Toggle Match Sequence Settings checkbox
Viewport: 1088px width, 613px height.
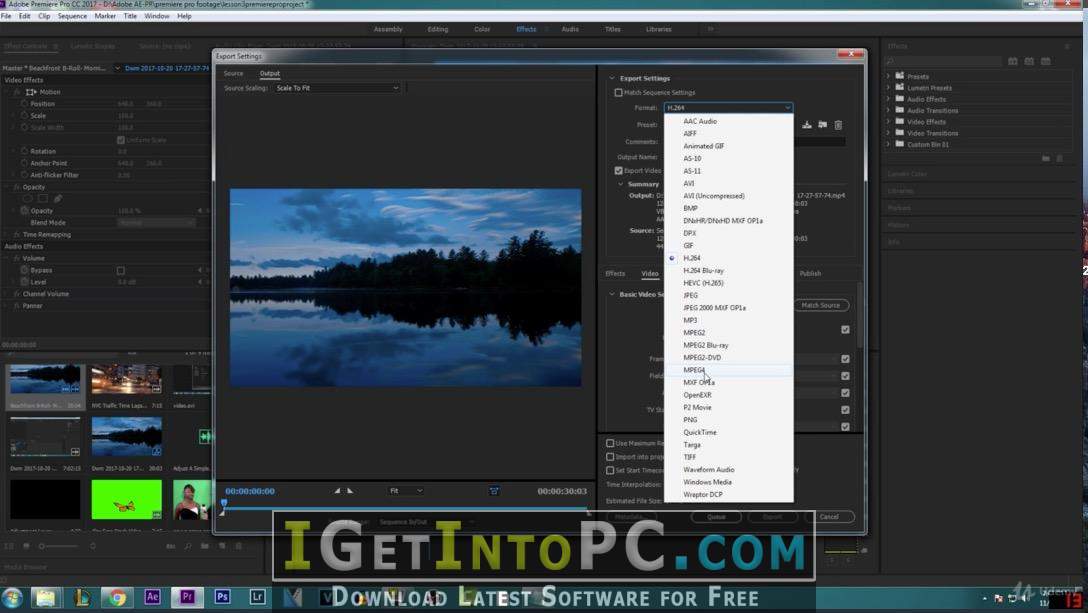point(618,92)
